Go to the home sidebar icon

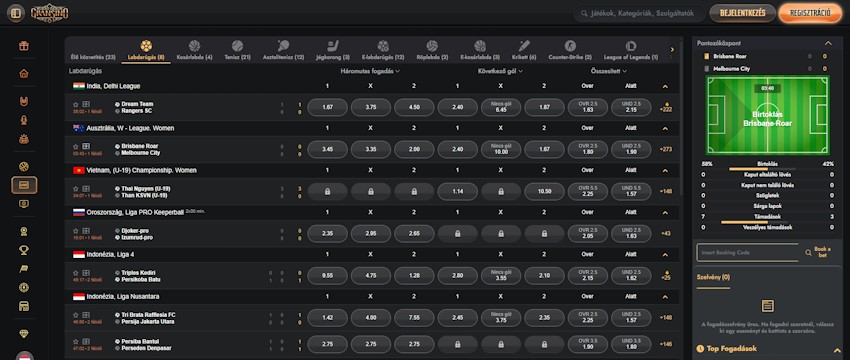pyautogui.click(x=24, y=74)
